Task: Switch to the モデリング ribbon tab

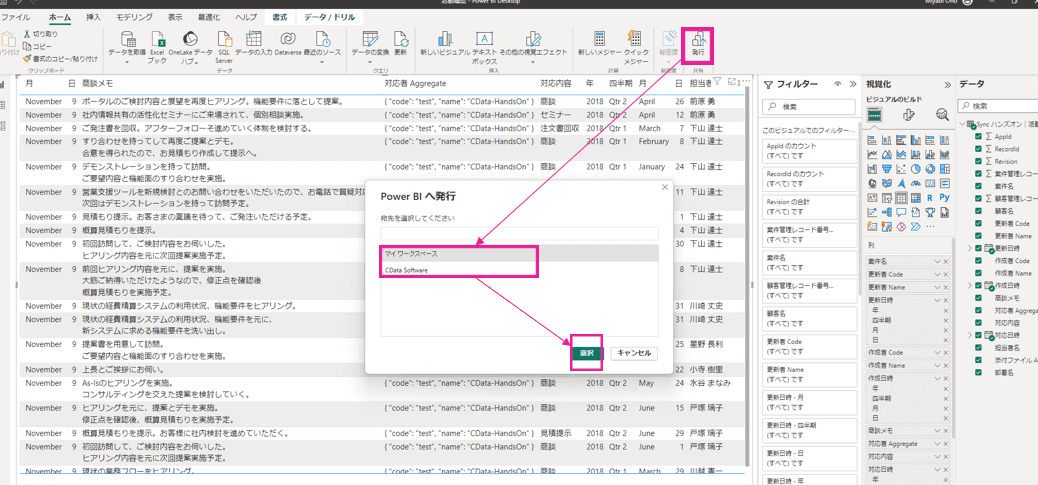Action: [x=134, y=17]
